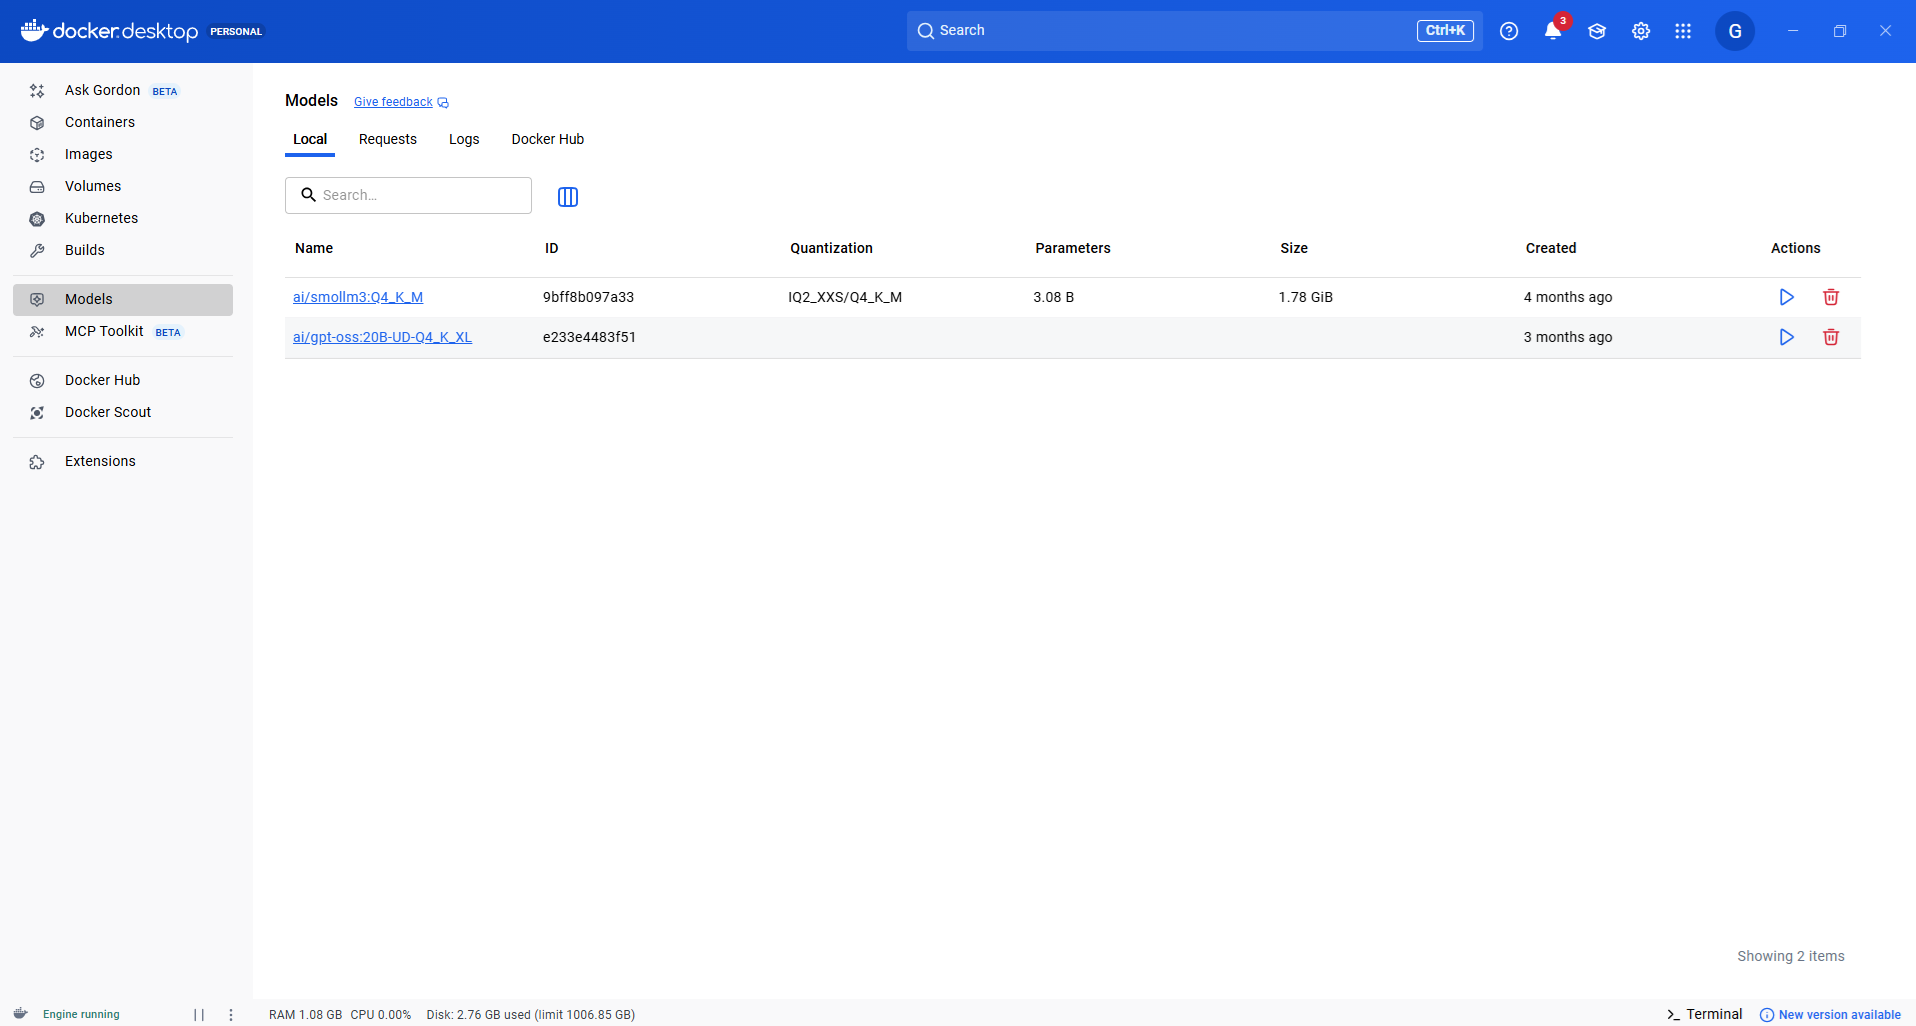1916x1026 pixels.
Task: Open the column display options
Action: pyautogui.click(x=568, y=197)
